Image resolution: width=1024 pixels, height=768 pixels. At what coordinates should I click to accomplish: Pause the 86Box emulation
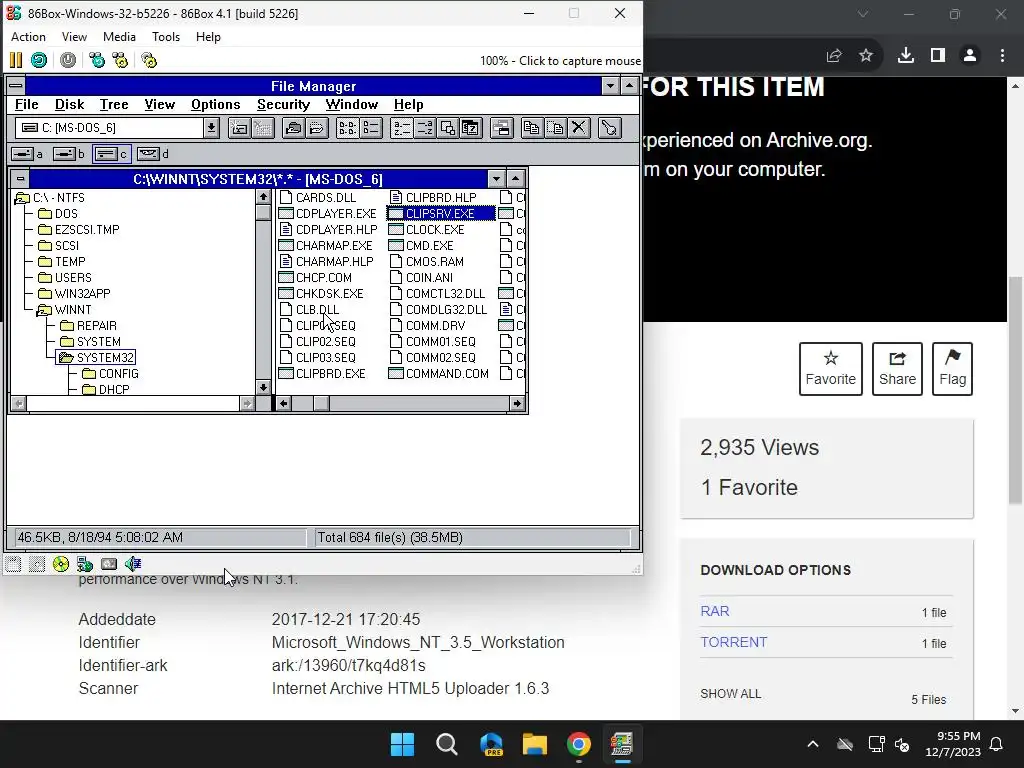point(16,60)
